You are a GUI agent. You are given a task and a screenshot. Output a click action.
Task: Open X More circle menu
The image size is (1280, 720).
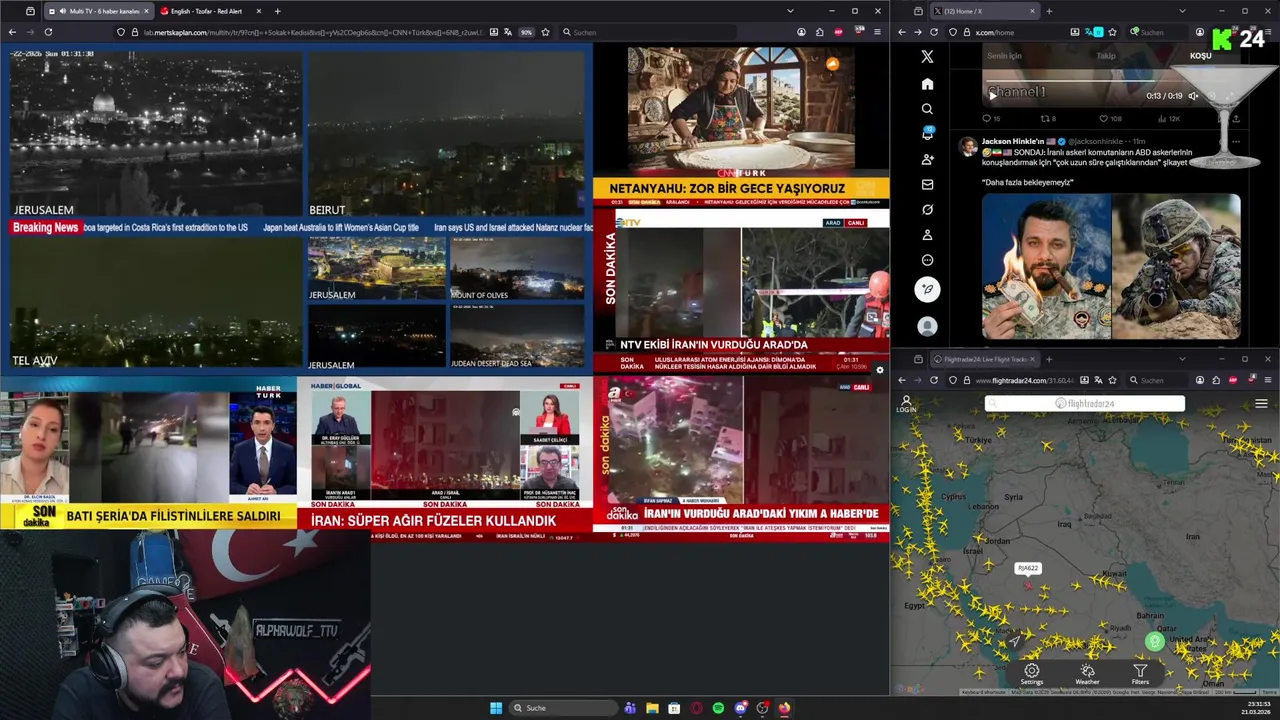click(x=927, y=260)
